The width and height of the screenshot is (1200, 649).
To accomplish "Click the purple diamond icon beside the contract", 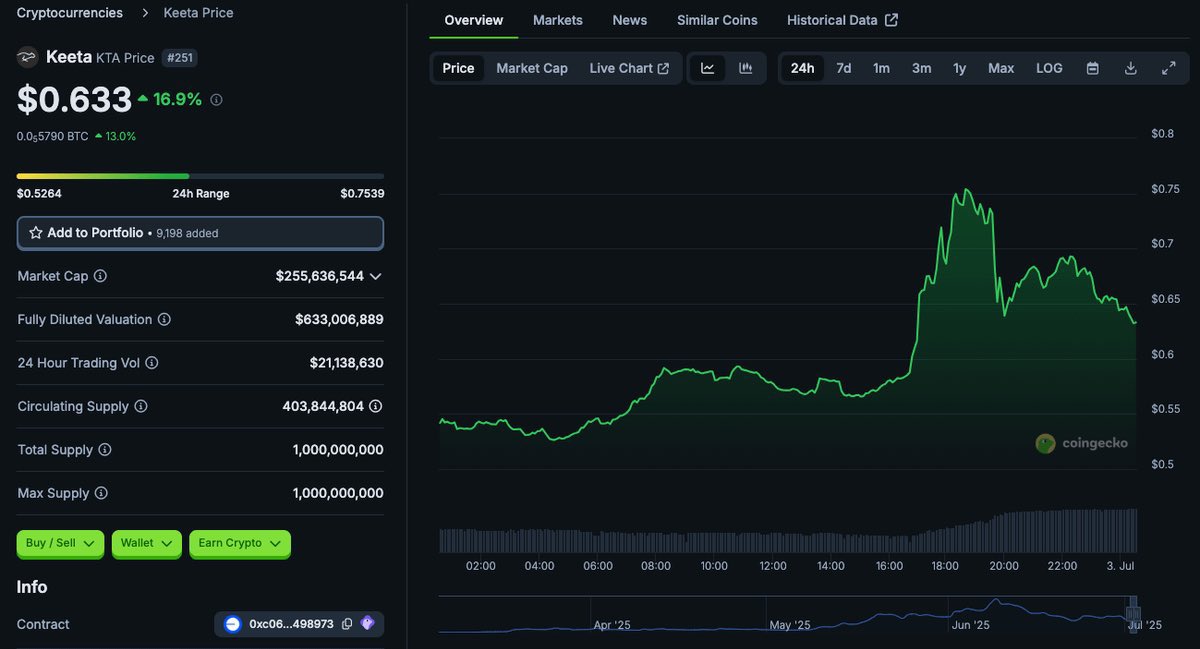I will (x=367, y=624).
